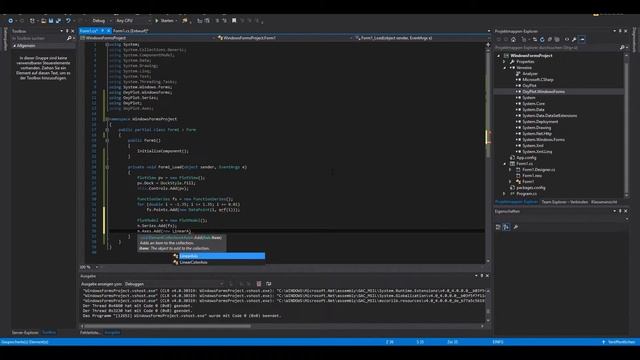The image size is (640, 360).
Task: Expand the Program.cs node
Action: [x=504, y=194]
